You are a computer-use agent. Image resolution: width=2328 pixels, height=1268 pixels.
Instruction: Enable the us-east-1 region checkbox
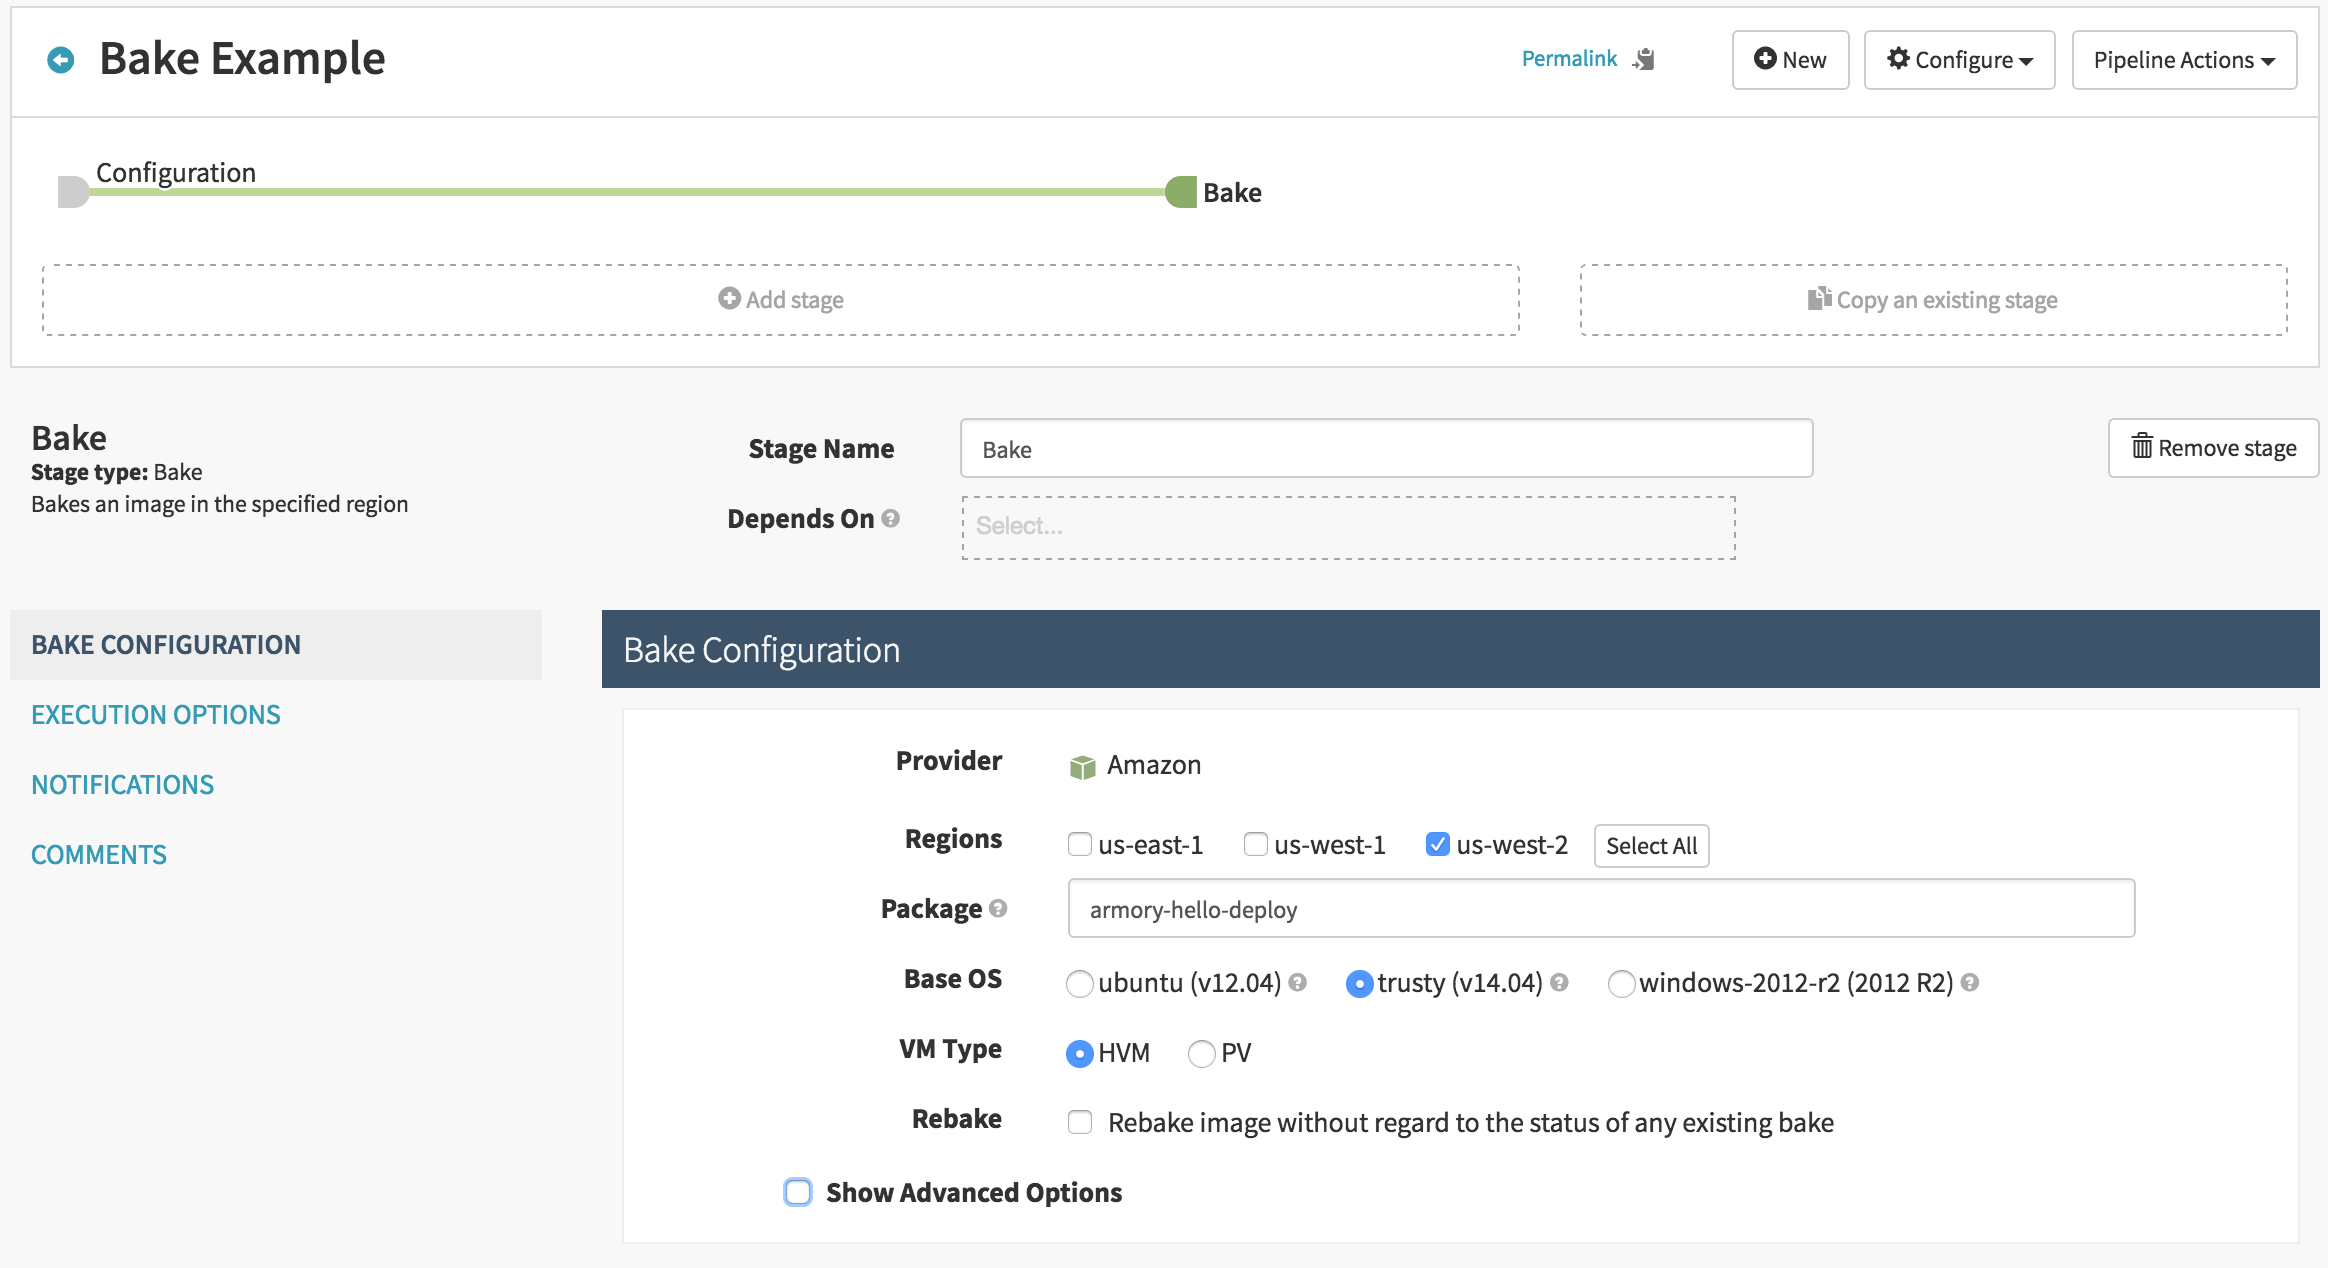(x=1080, y=844)
